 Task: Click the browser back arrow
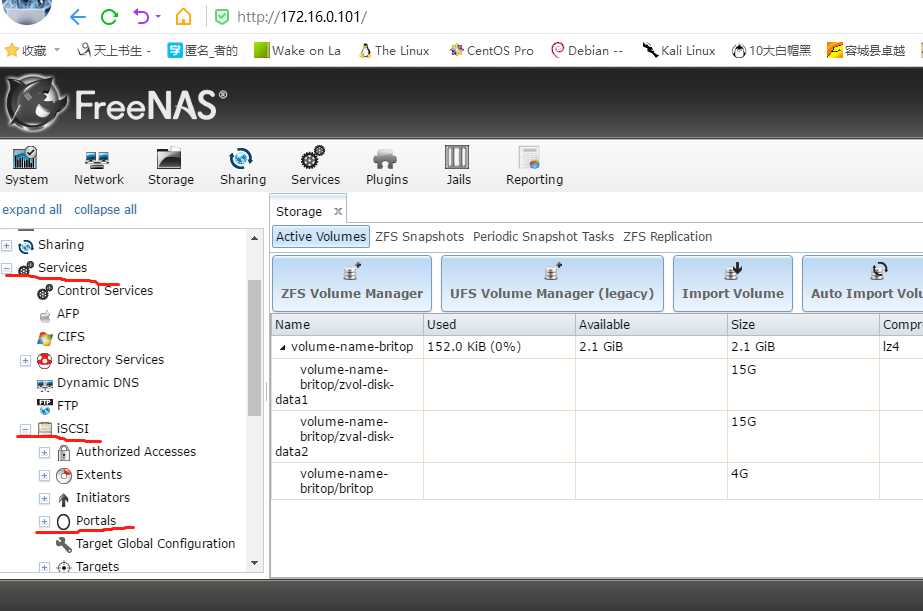pyautogui.click(x=77, y=16)
